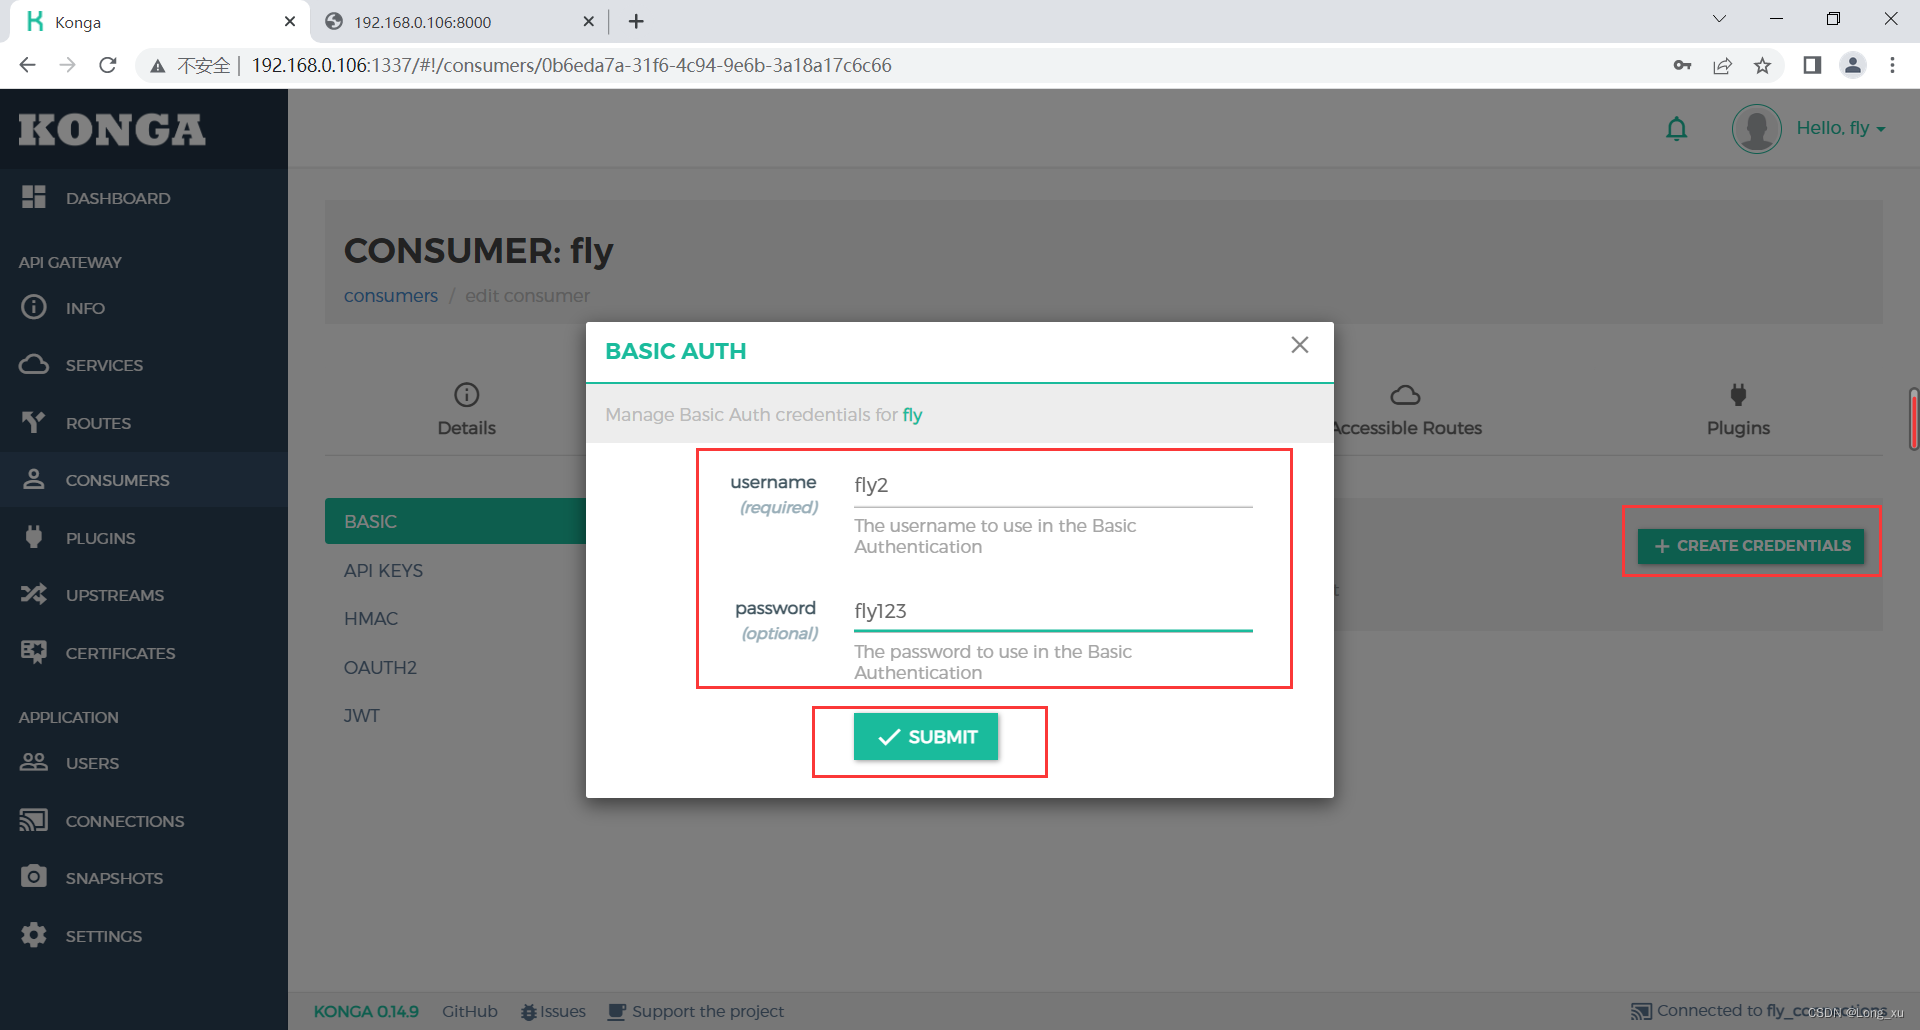The height and width of the screenshot is (1030, 1920).
Task: Click the SUBMIT button
Action: pyautogui.click(x=925, y=737)
